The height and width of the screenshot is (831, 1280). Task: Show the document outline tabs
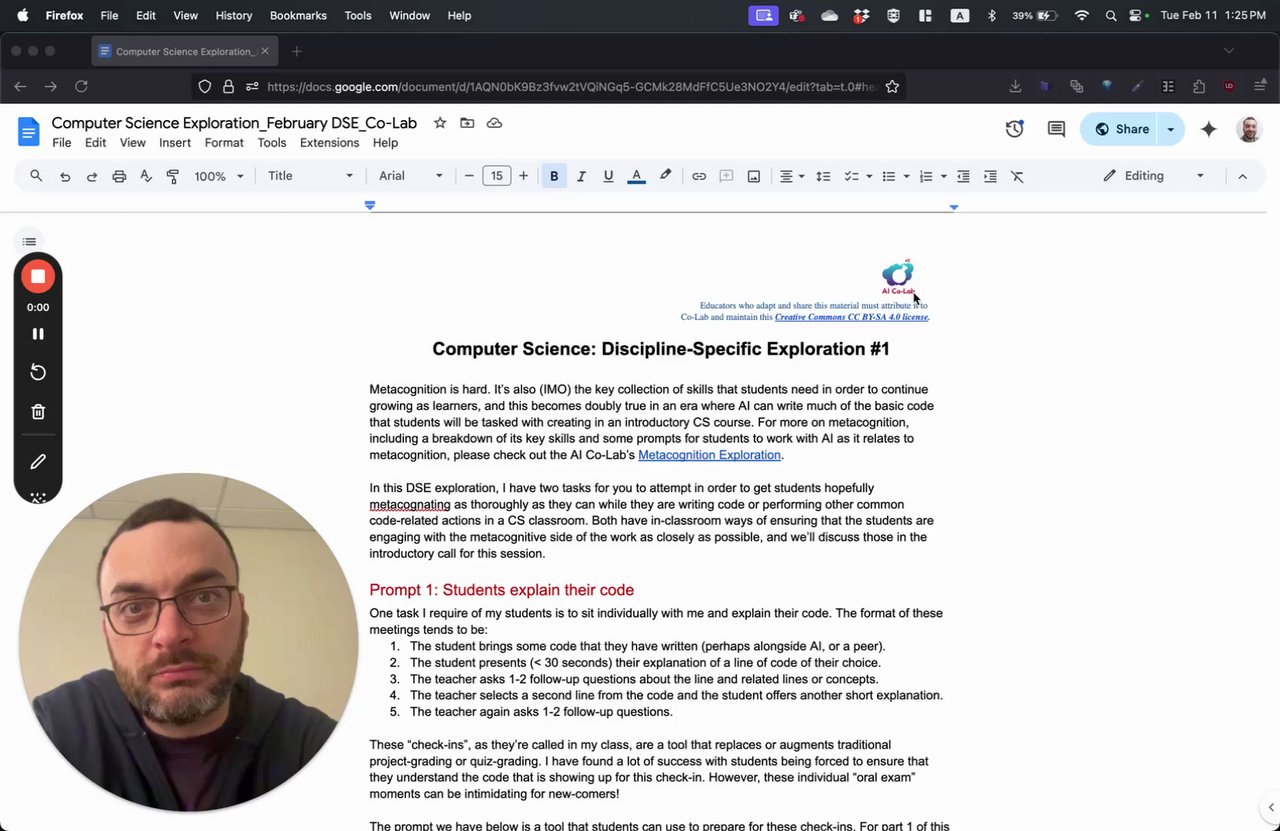tap(29, 242)
